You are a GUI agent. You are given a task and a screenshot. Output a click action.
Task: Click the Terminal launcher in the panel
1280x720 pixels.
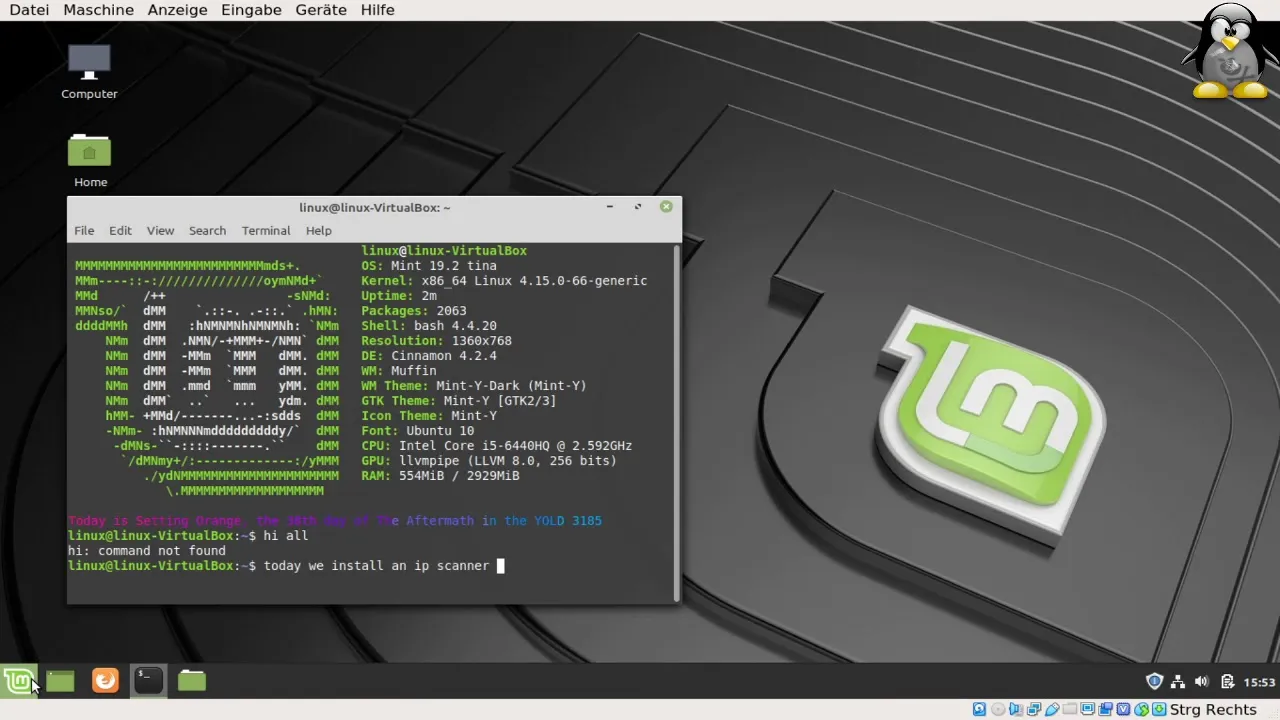(148, 681)
